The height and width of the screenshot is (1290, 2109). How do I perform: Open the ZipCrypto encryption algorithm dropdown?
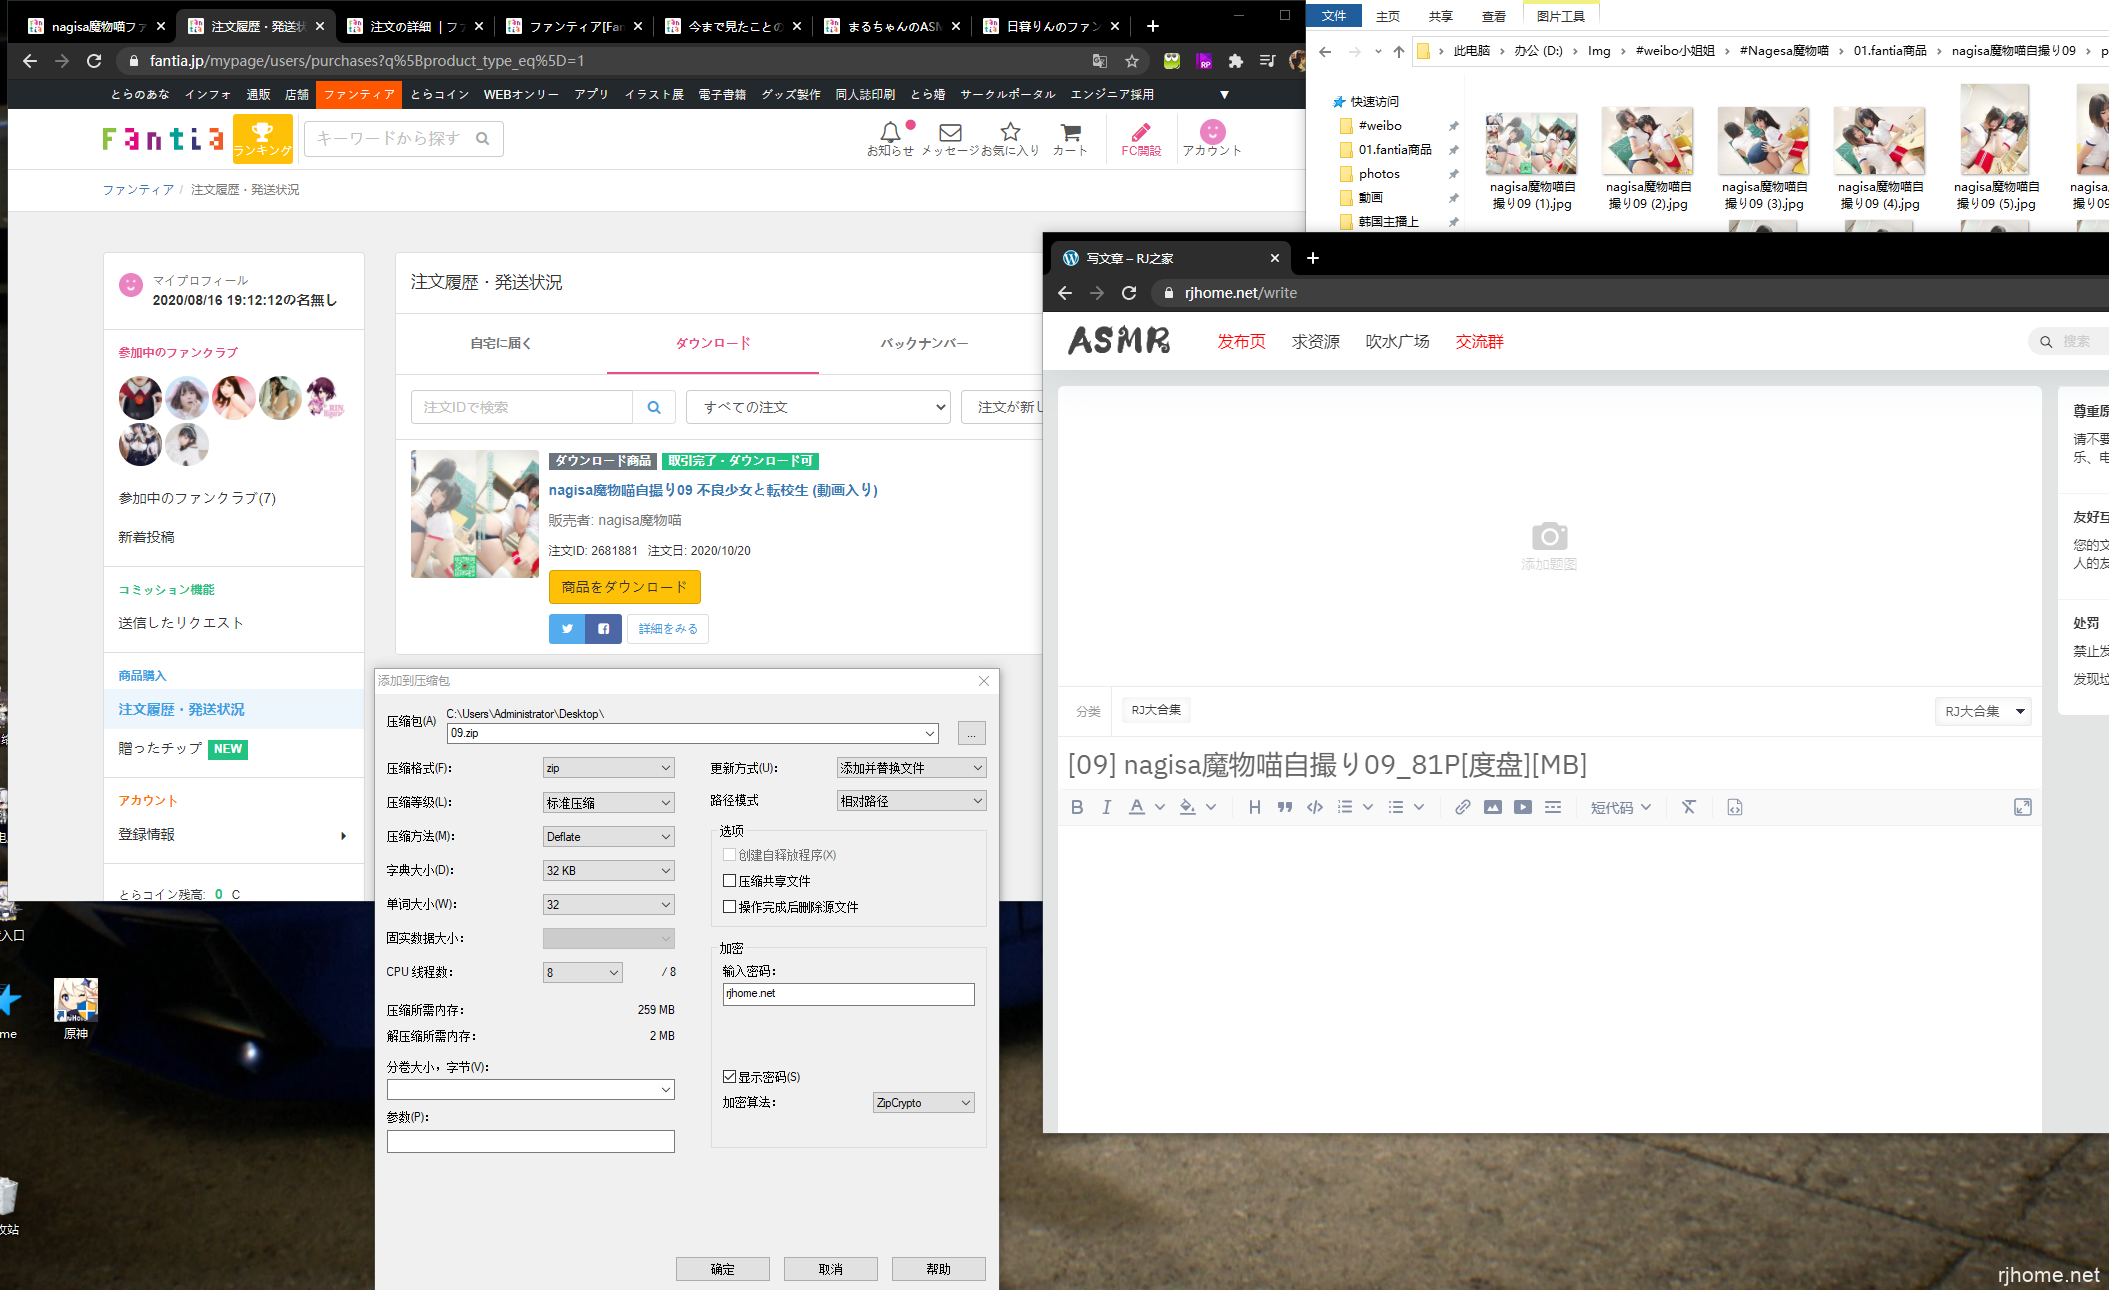[922, 1101]
